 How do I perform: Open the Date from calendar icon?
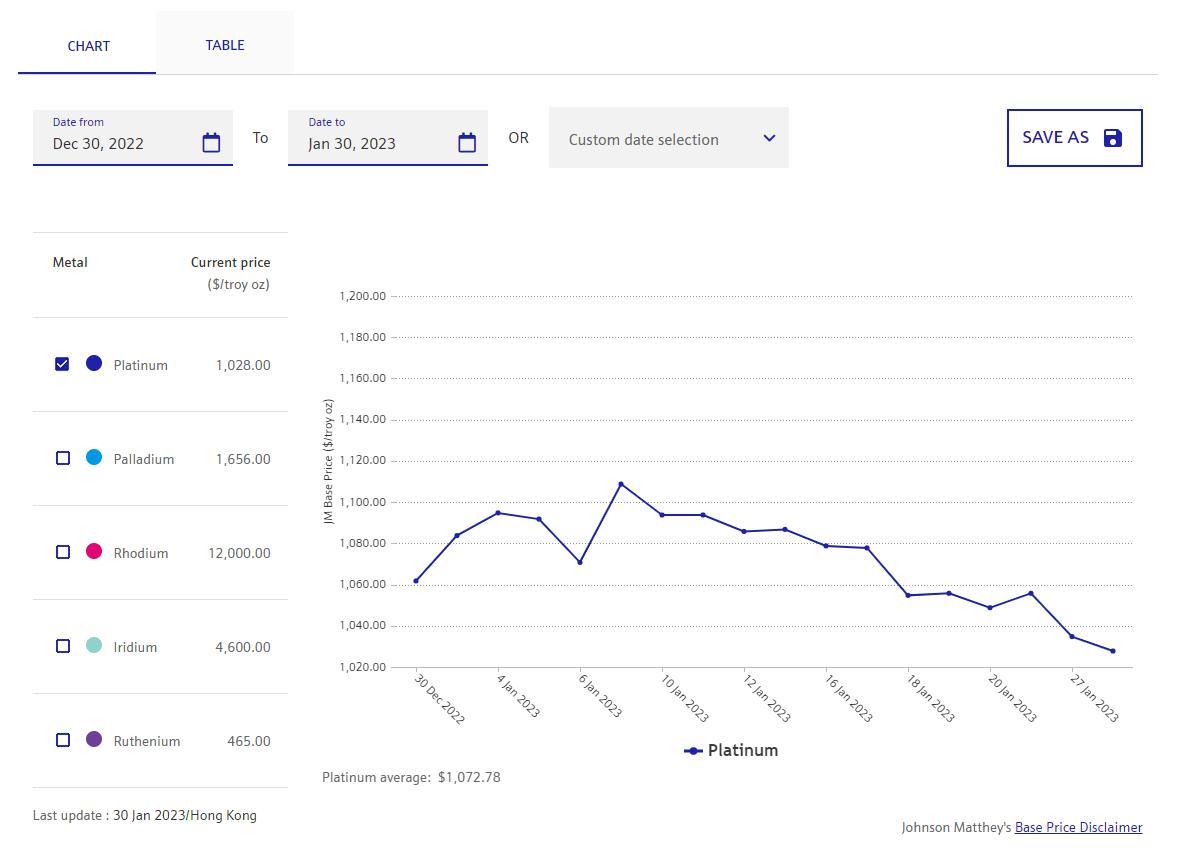[211, 143]
